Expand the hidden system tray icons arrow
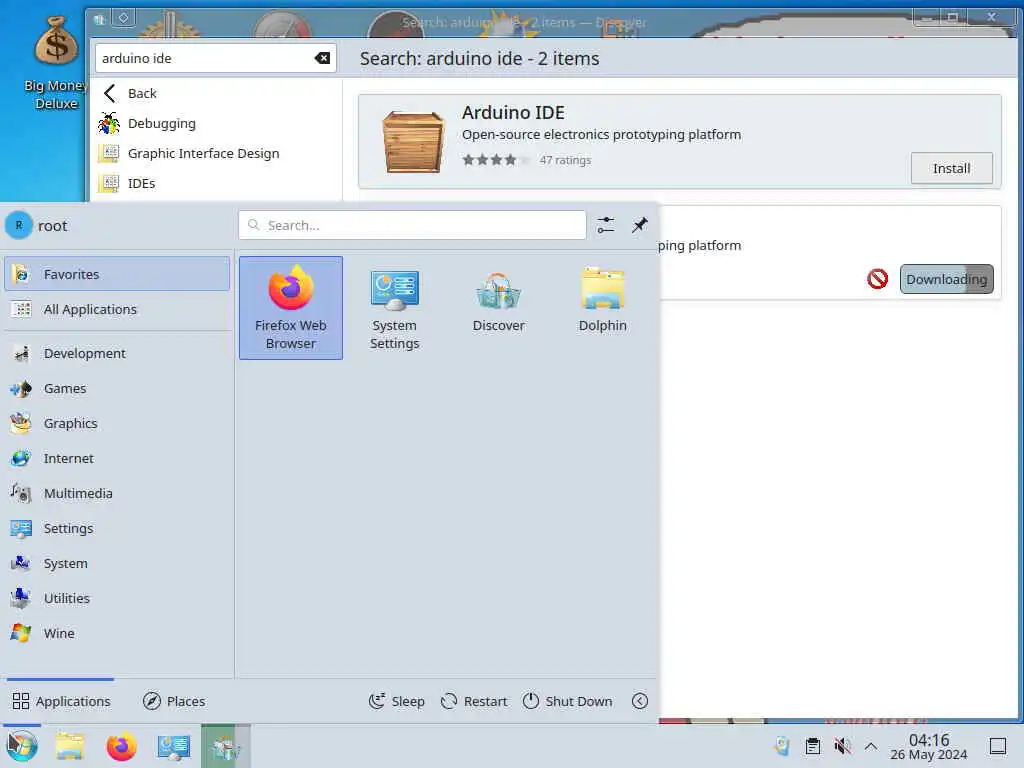The height and width of the screenshot is (768, 1024). point(871,746)
